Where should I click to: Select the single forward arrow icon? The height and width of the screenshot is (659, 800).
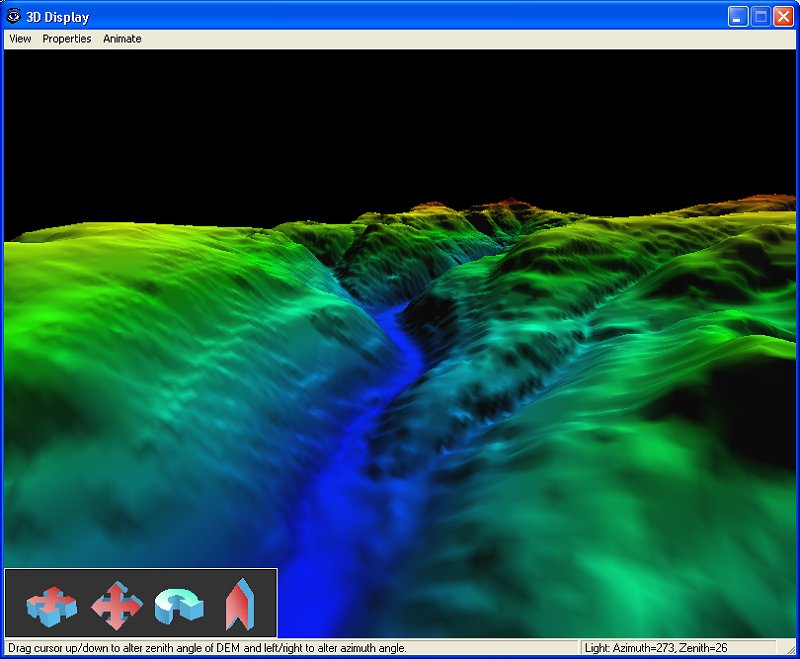[236, 605]
